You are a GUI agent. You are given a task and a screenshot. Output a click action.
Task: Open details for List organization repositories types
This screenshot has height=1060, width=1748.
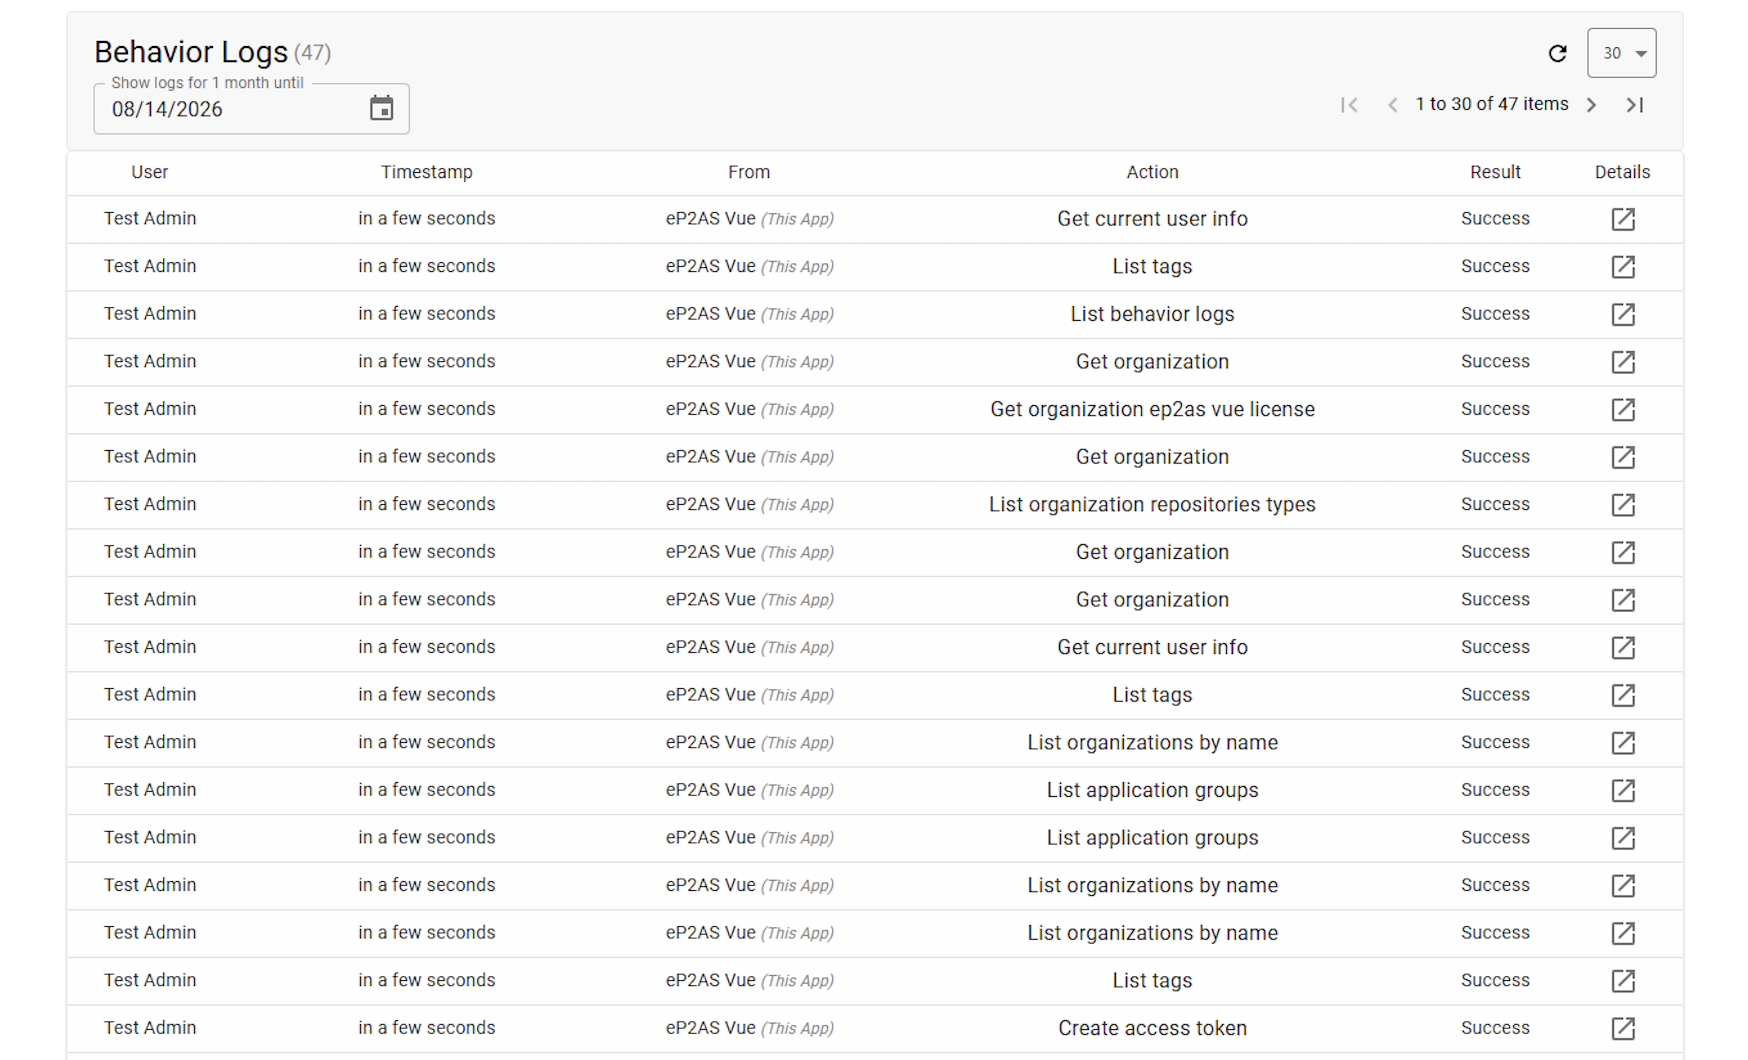click(1623, 505)
